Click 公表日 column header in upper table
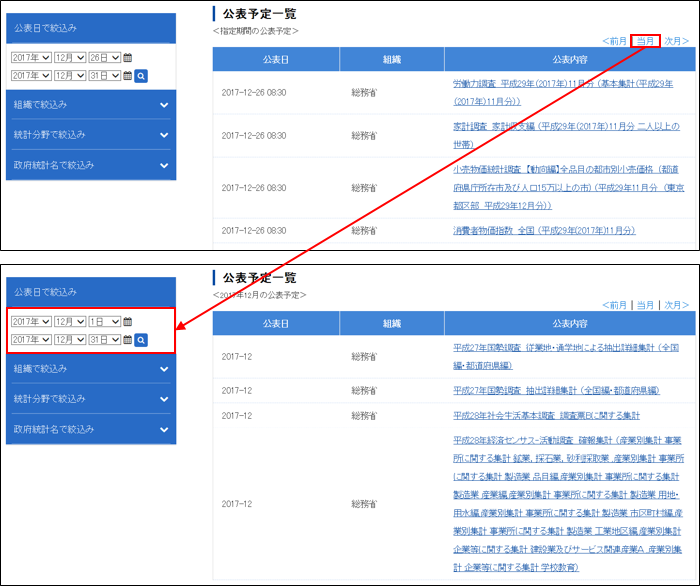700x586 pixels. 276,60
